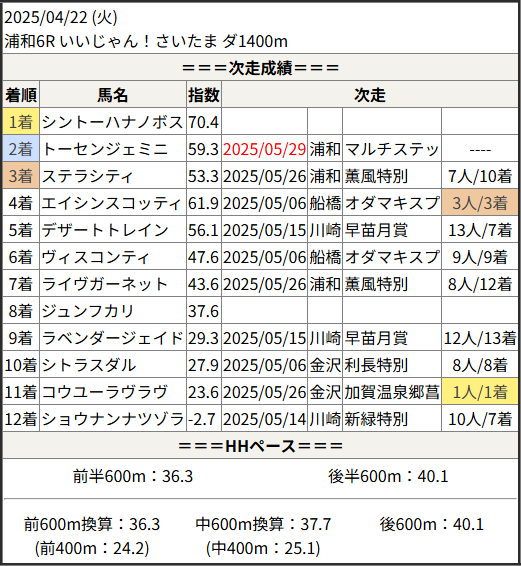Click the 指数 column header

204,95
